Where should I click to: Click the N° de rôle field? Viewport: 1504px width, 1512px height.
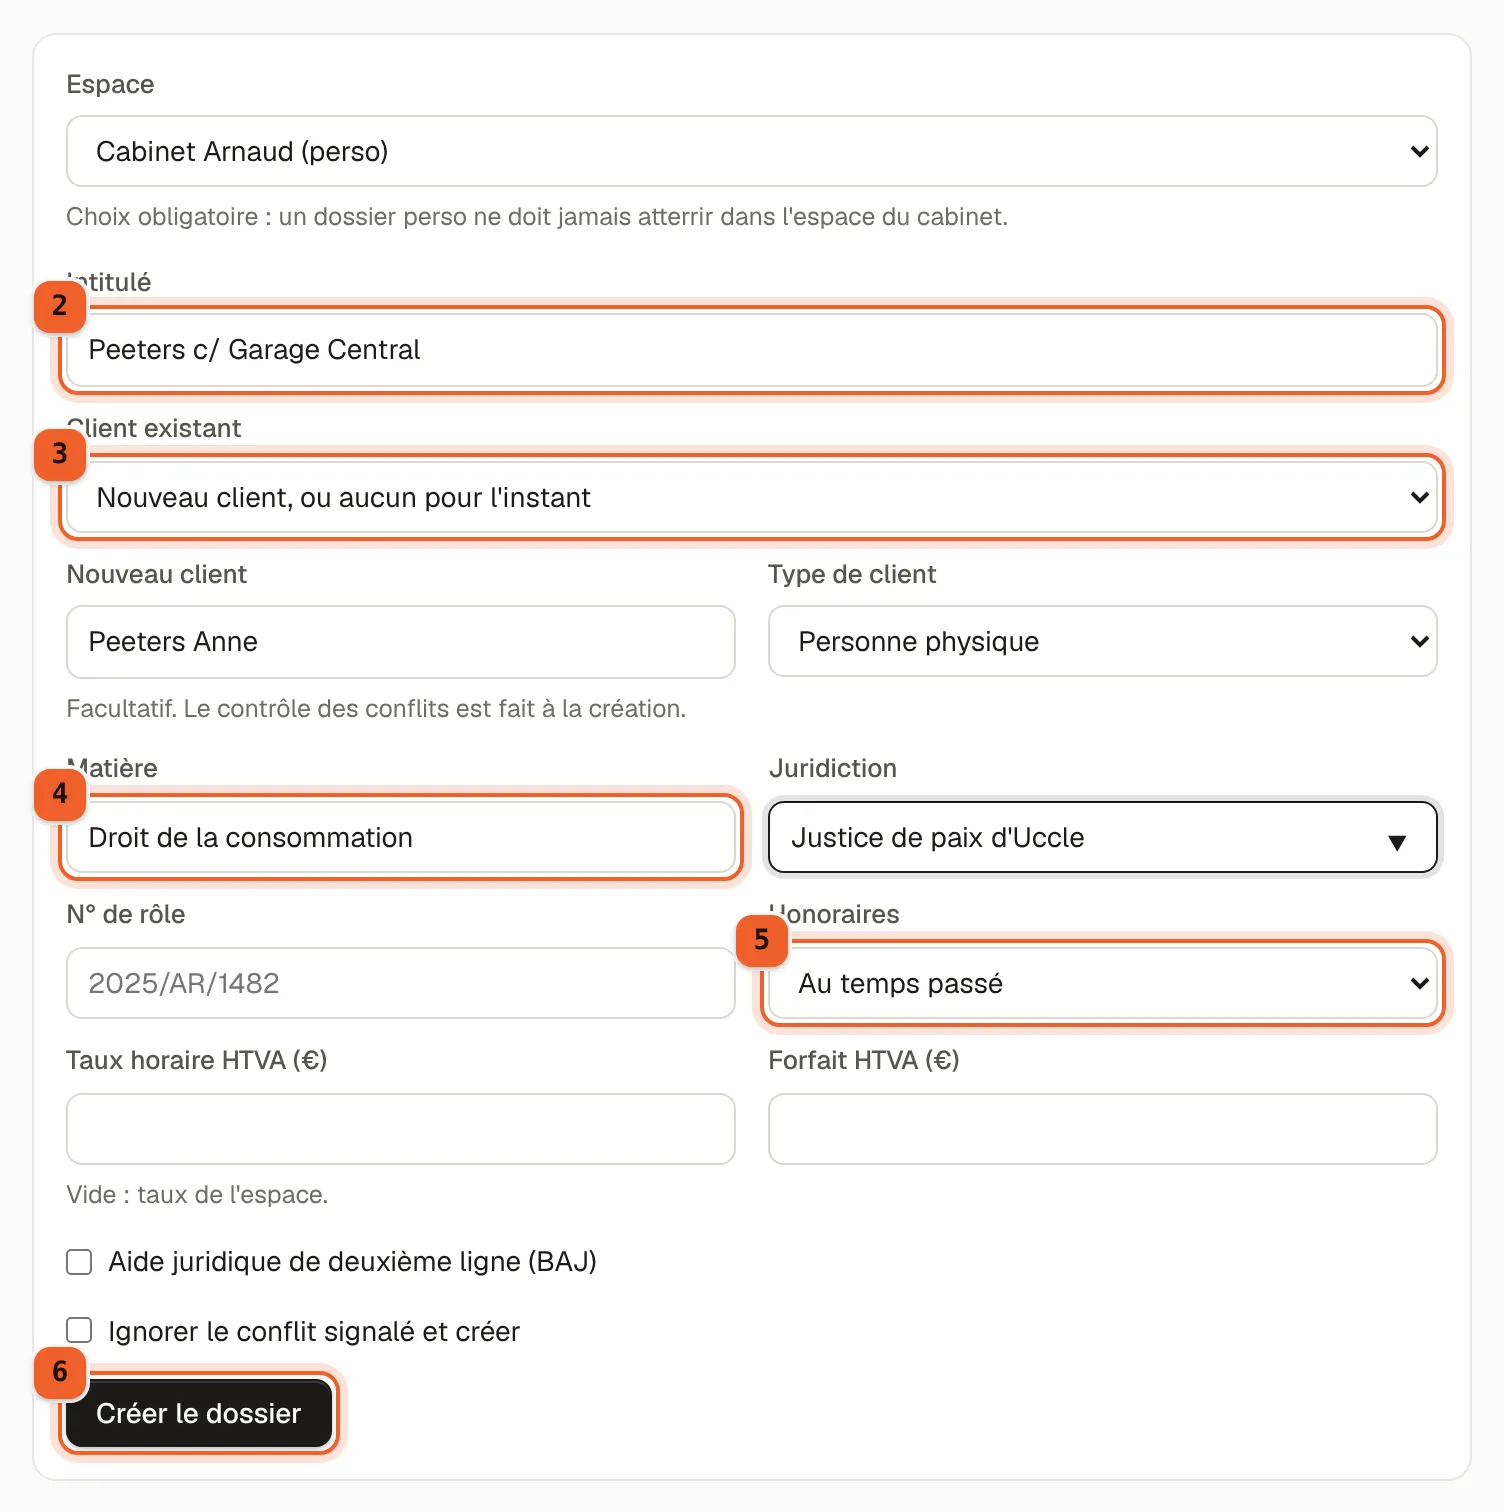point(401,983)
